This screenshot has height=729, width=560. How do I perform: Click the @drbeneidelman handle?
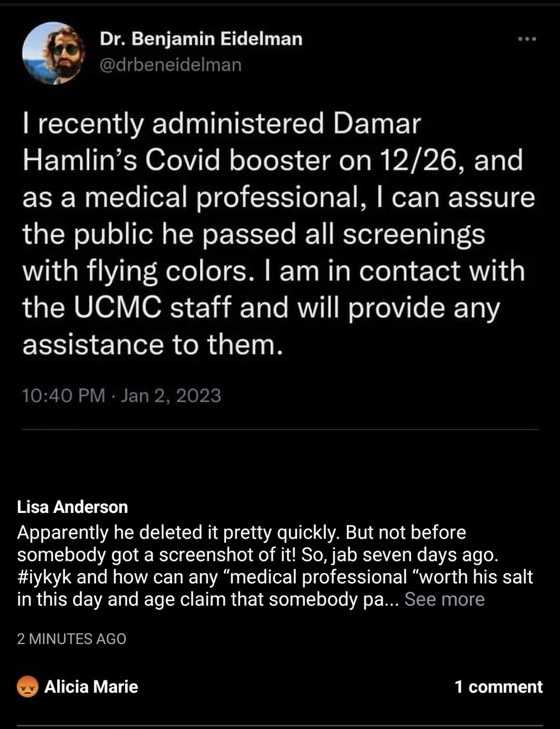pos(171,65)
